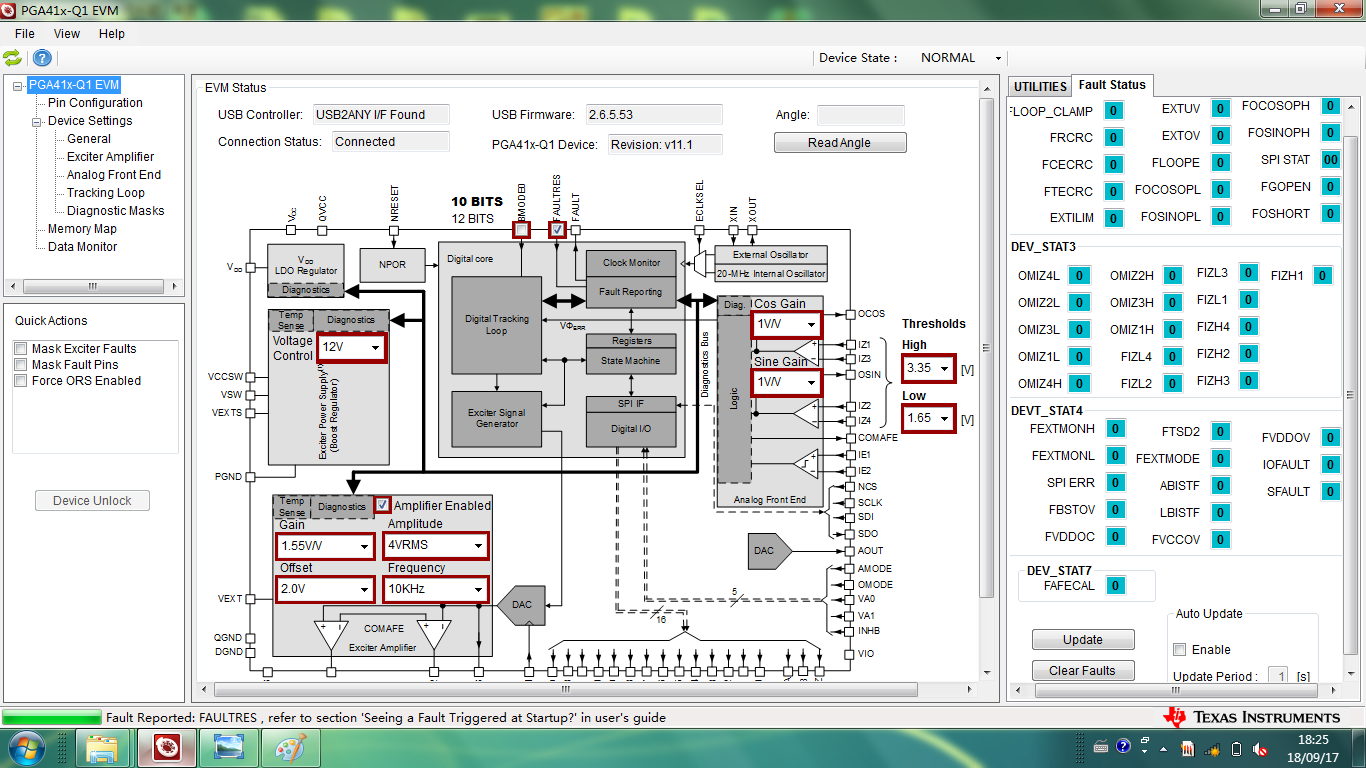Enable Mask Exciter Faults checkbox
This screenshot has width=1366, height=768.
pyautogui.click(x=20, y=349)
